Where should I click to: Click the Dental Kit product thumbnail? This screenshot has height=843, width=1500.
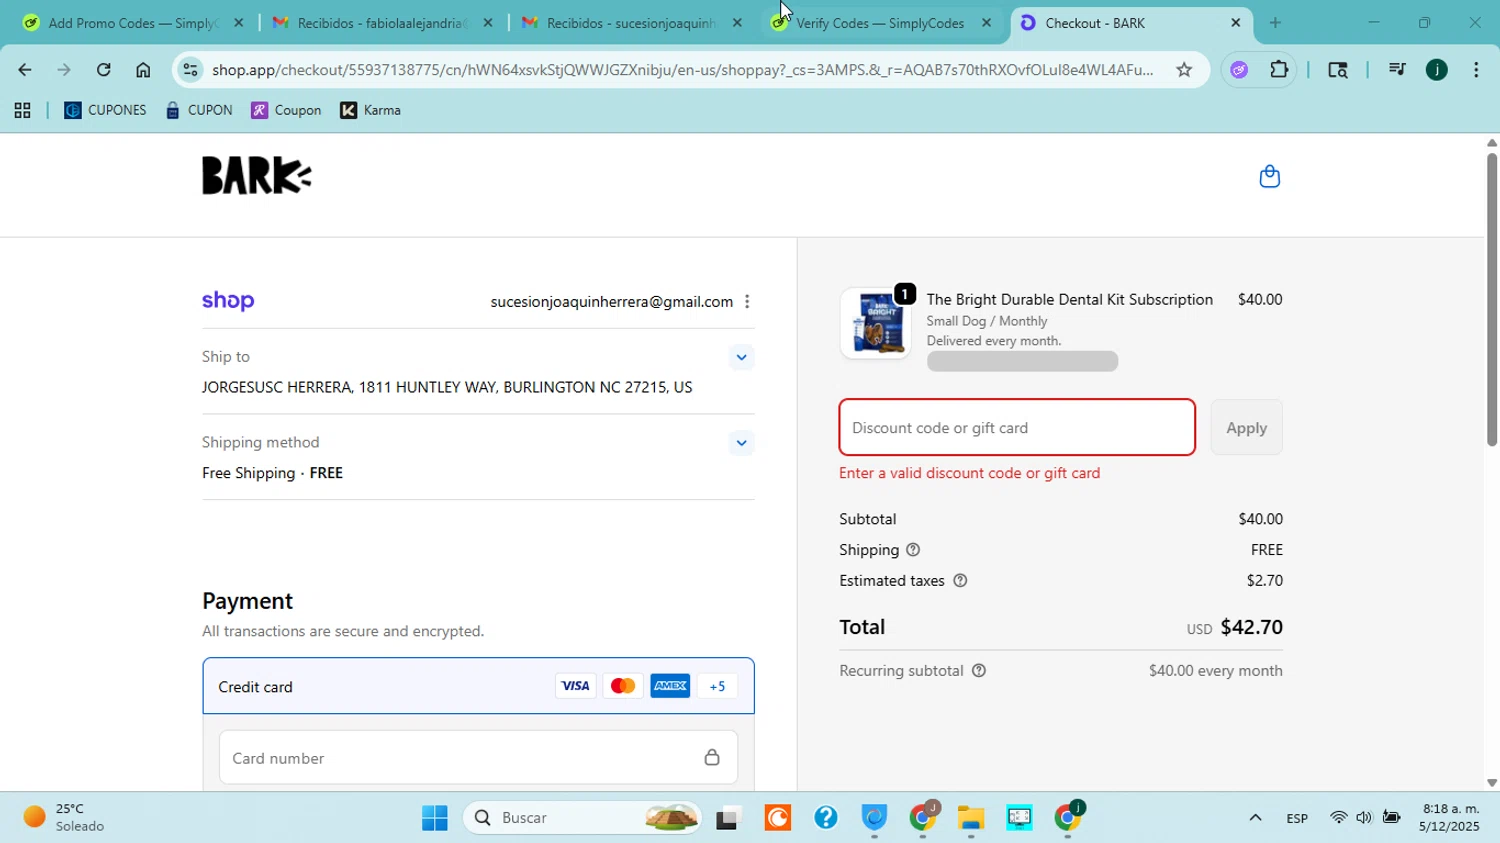point(876,322)
